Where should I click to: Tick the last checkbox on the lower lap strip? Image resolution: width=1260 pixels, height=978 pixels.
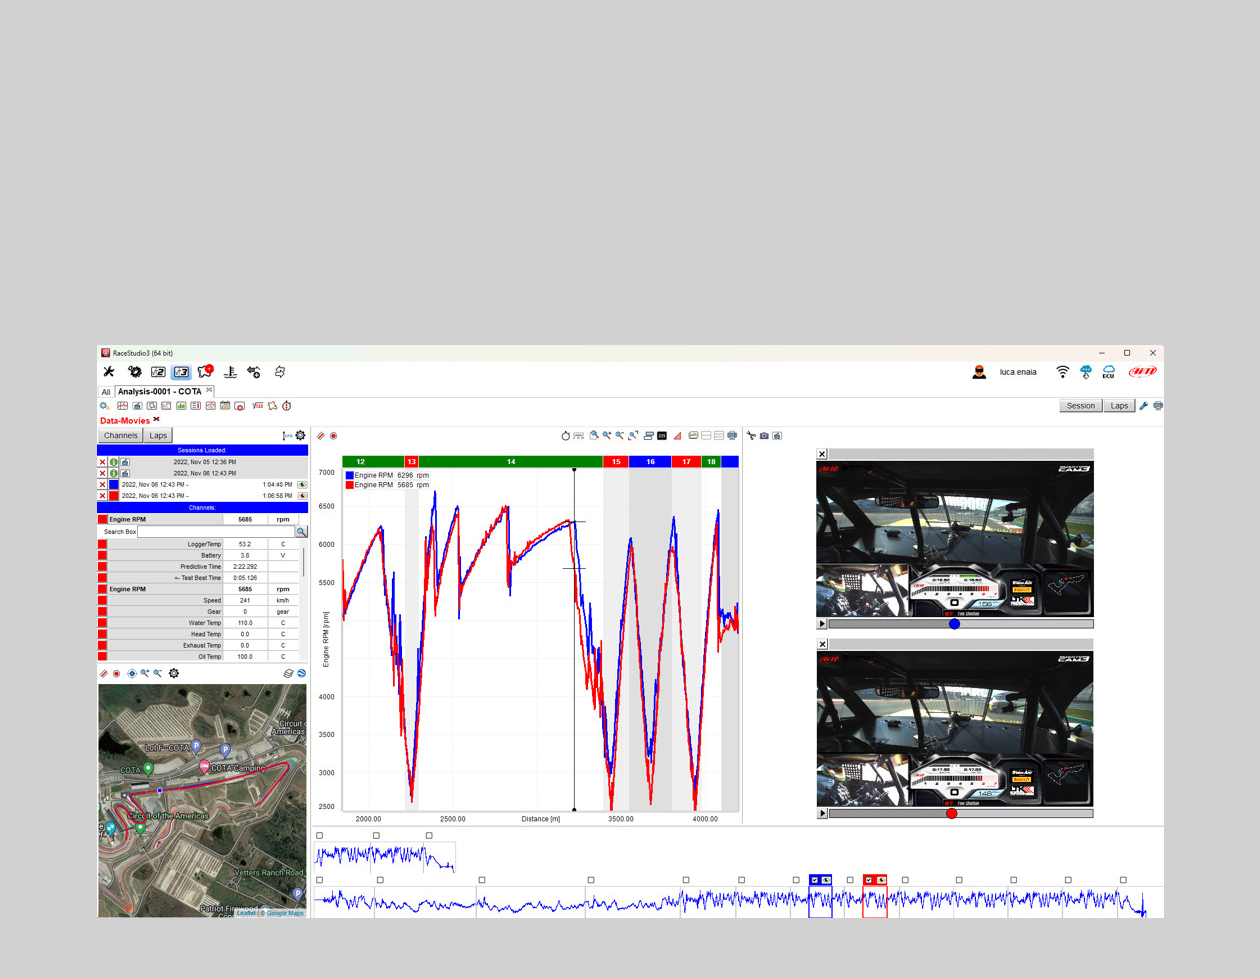[1123, 880]
